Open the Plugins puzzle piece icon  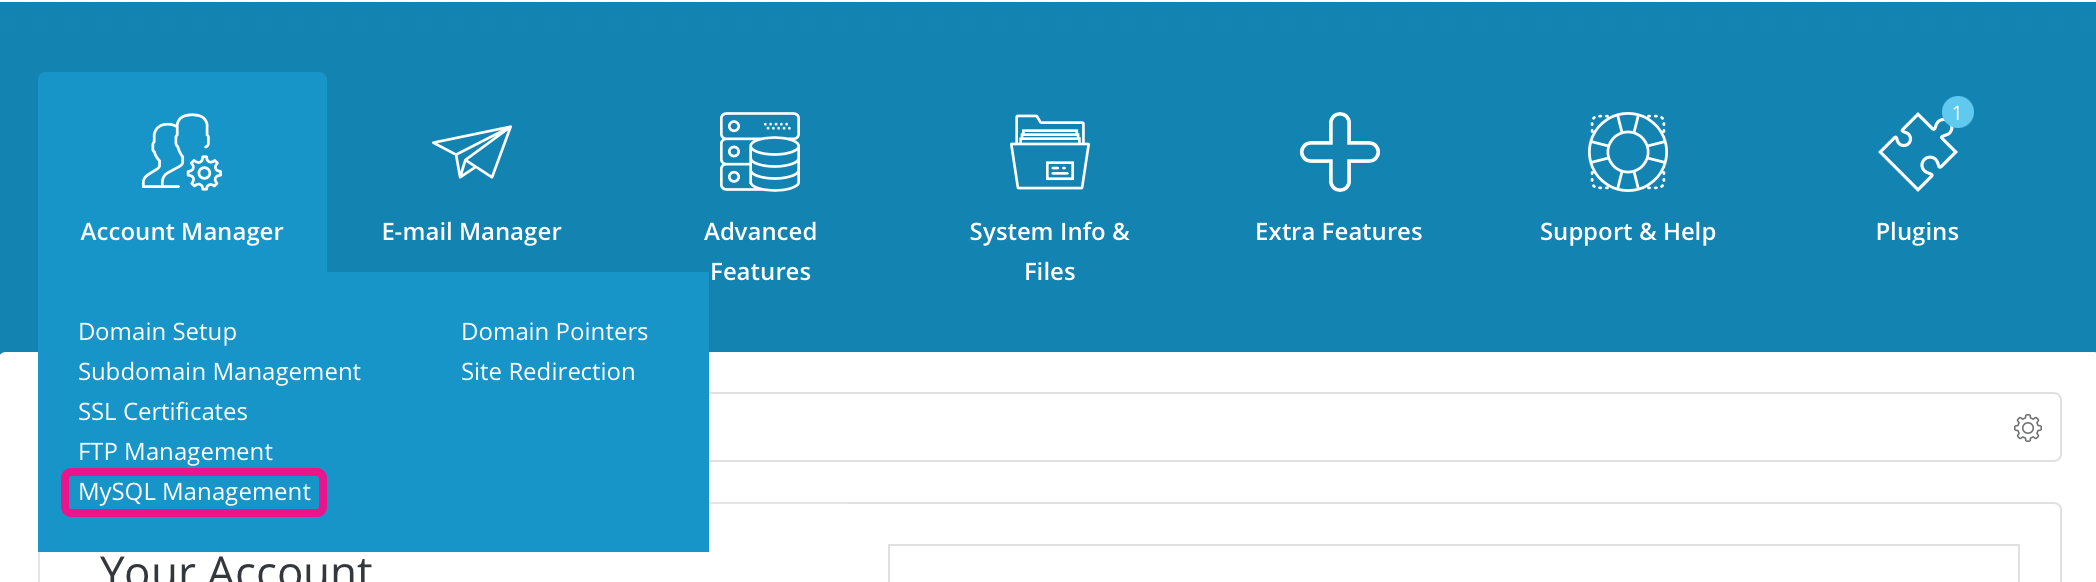1915,154
